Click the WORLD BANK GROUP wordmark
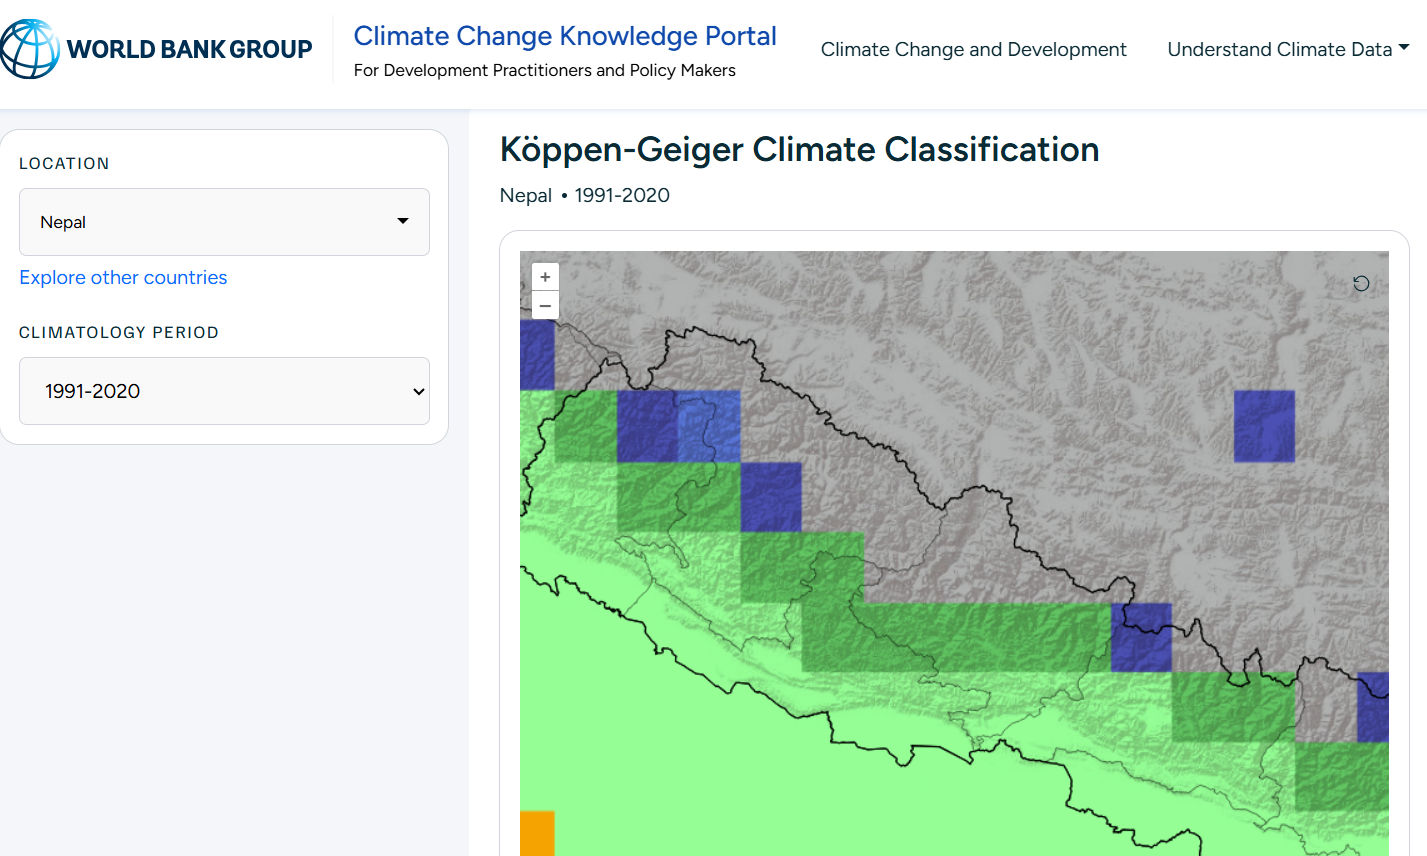The image size is (1427, 856). 189,49
